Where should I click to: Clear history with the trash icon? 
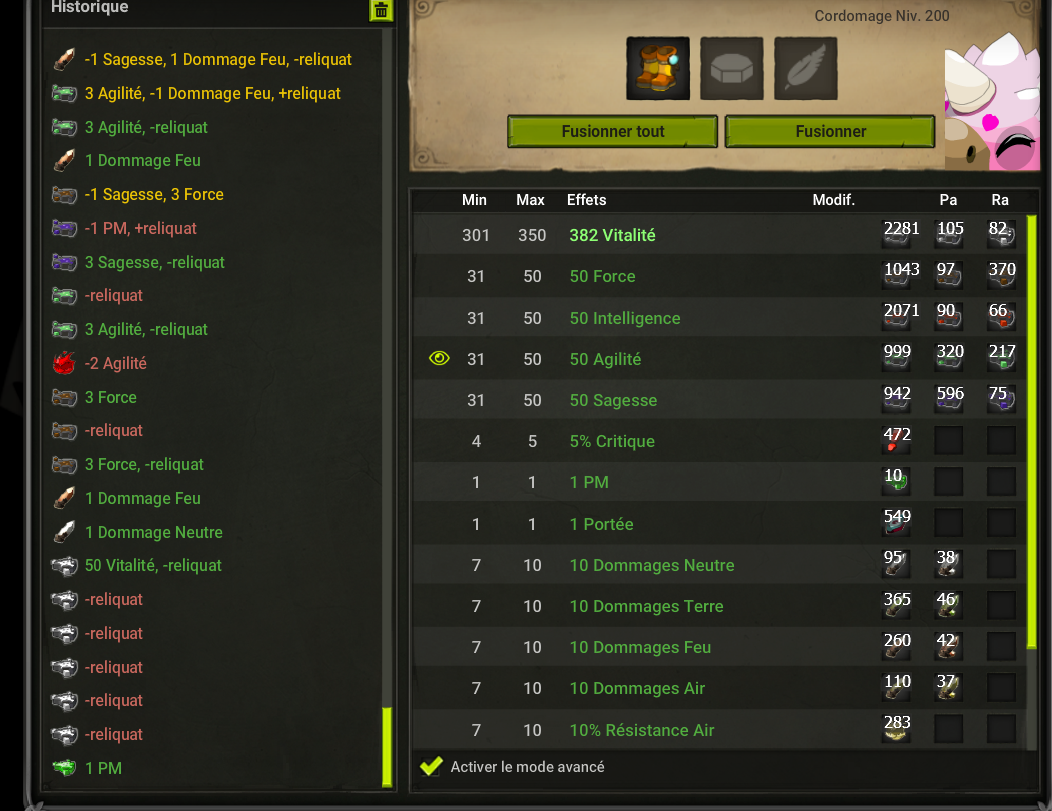tap(381, 10)
